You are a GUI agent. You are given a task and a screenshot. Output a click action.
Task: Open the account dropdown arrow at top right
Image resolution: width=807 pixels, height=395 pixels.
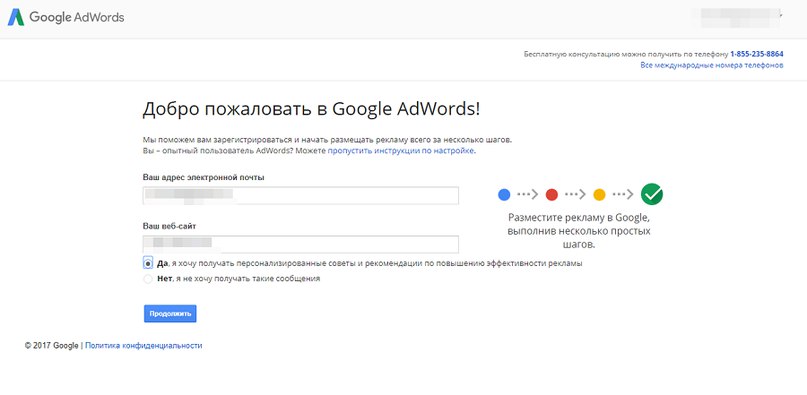[781, 15]
